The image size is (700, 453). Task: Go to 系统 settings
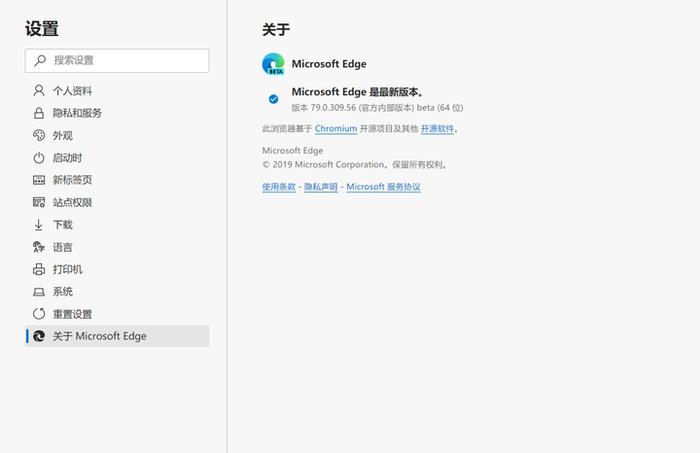pos(117,291)
